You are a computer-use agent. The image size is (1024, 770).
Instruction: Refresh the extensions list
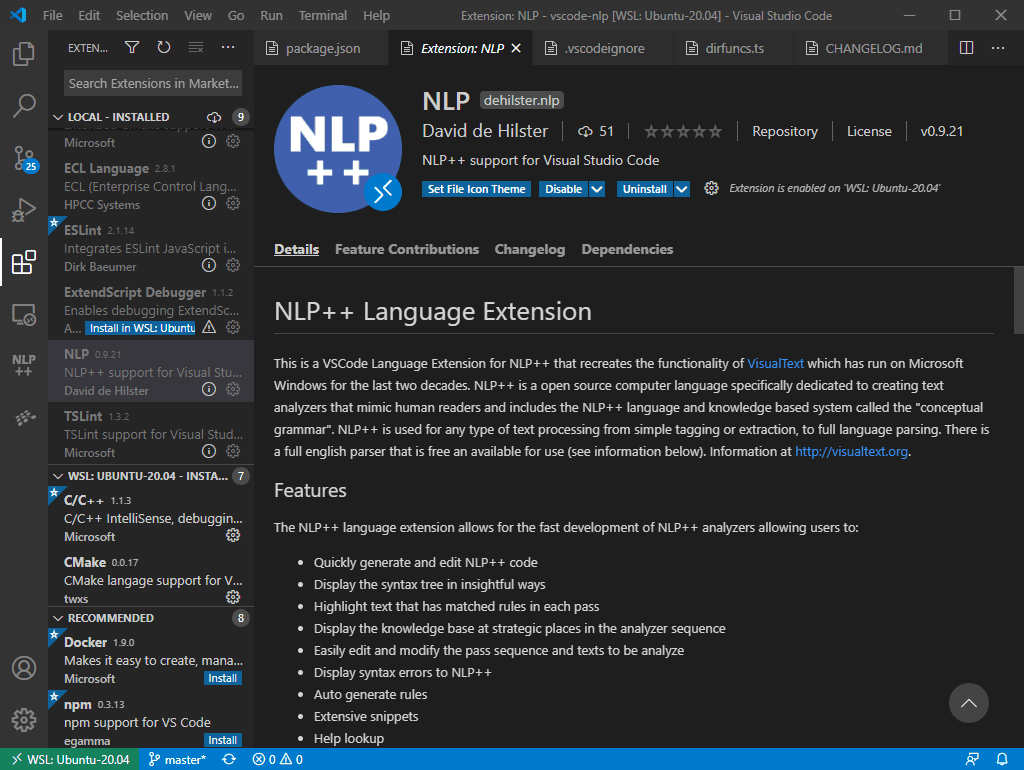[x=163, y=48]
